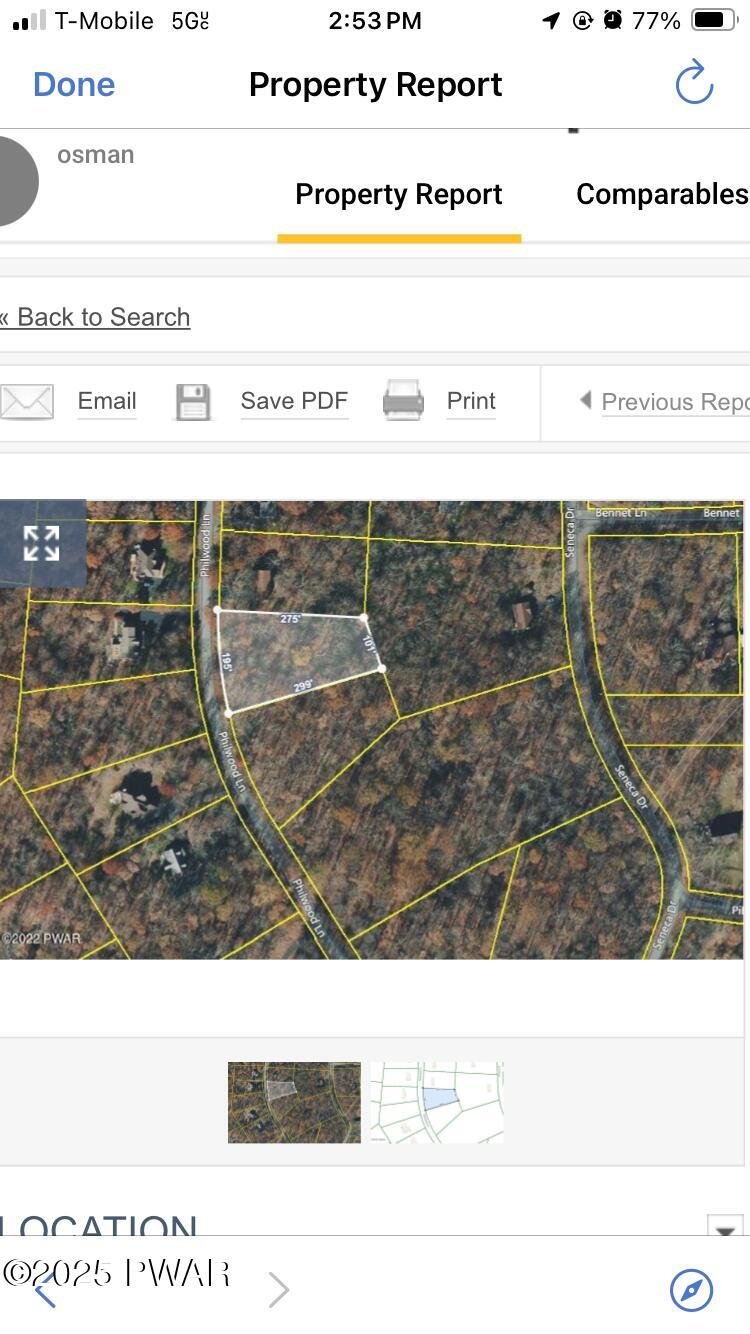The width and height of the screenshot is (750, 1334).
Task: Select the parcel outline map thumbnail
Action: [x=437, y=1102]
